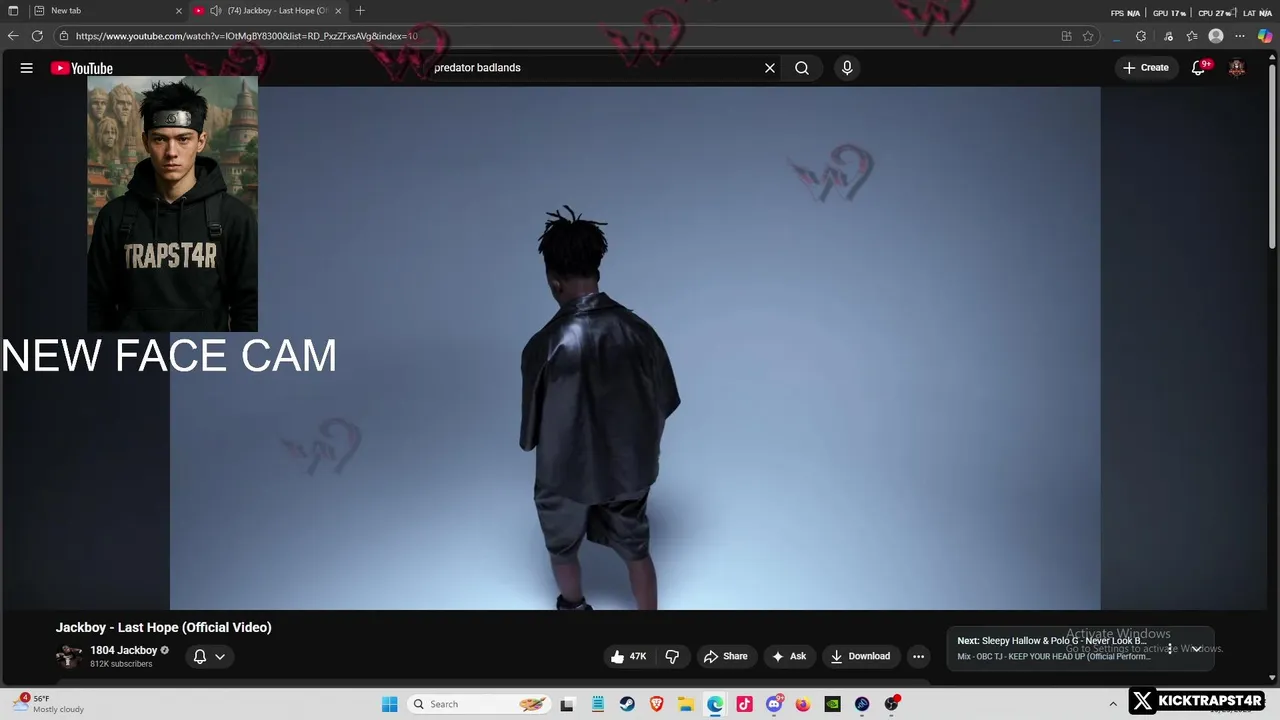Click the URL address bar
This screenshot has height=720, width=1280.
[x=560, y=36]
